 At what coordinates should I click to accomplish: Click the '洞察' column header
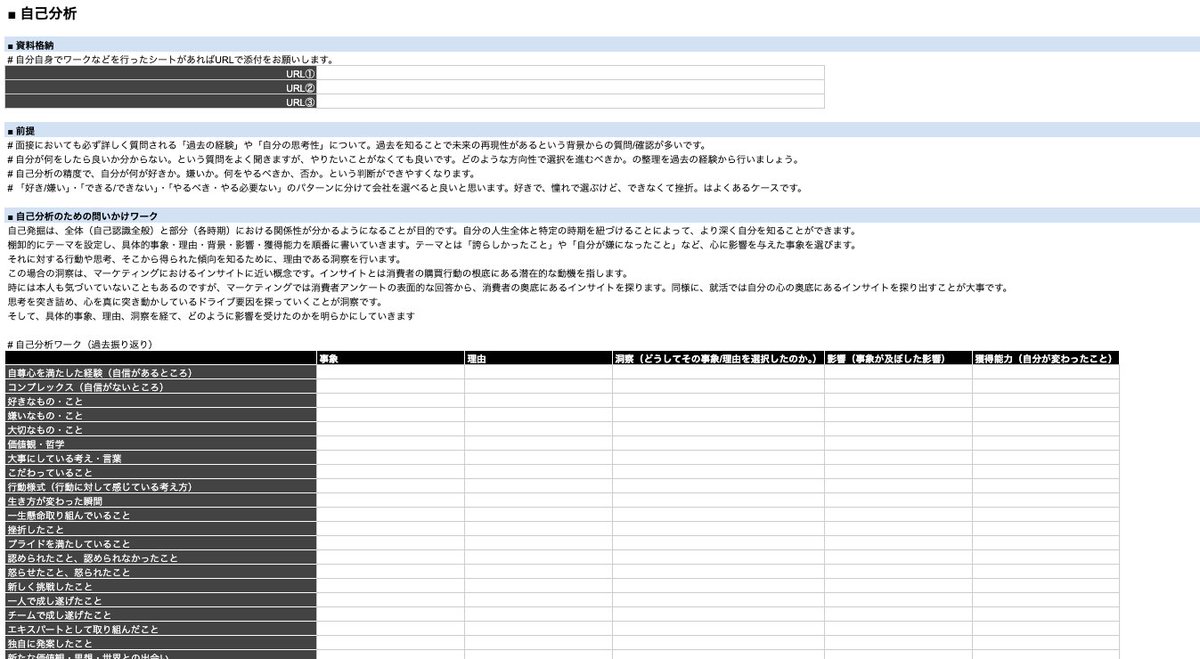coord(717,358)
